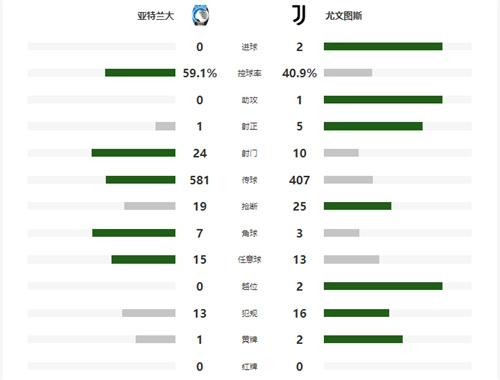Click Juventus's 5 shots-on-target bar
This screenshot has height=380, width=500.
373,126
